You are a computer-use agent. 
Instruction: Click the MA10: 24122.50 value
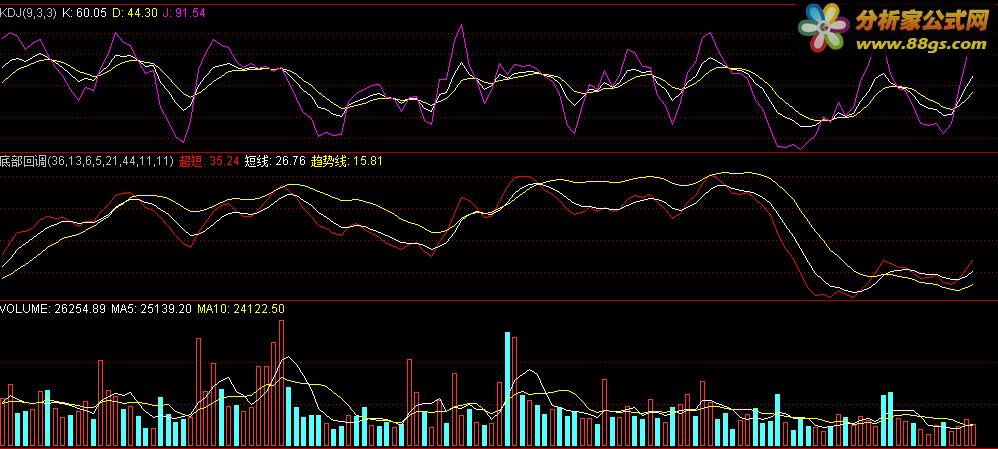[241, 309]
